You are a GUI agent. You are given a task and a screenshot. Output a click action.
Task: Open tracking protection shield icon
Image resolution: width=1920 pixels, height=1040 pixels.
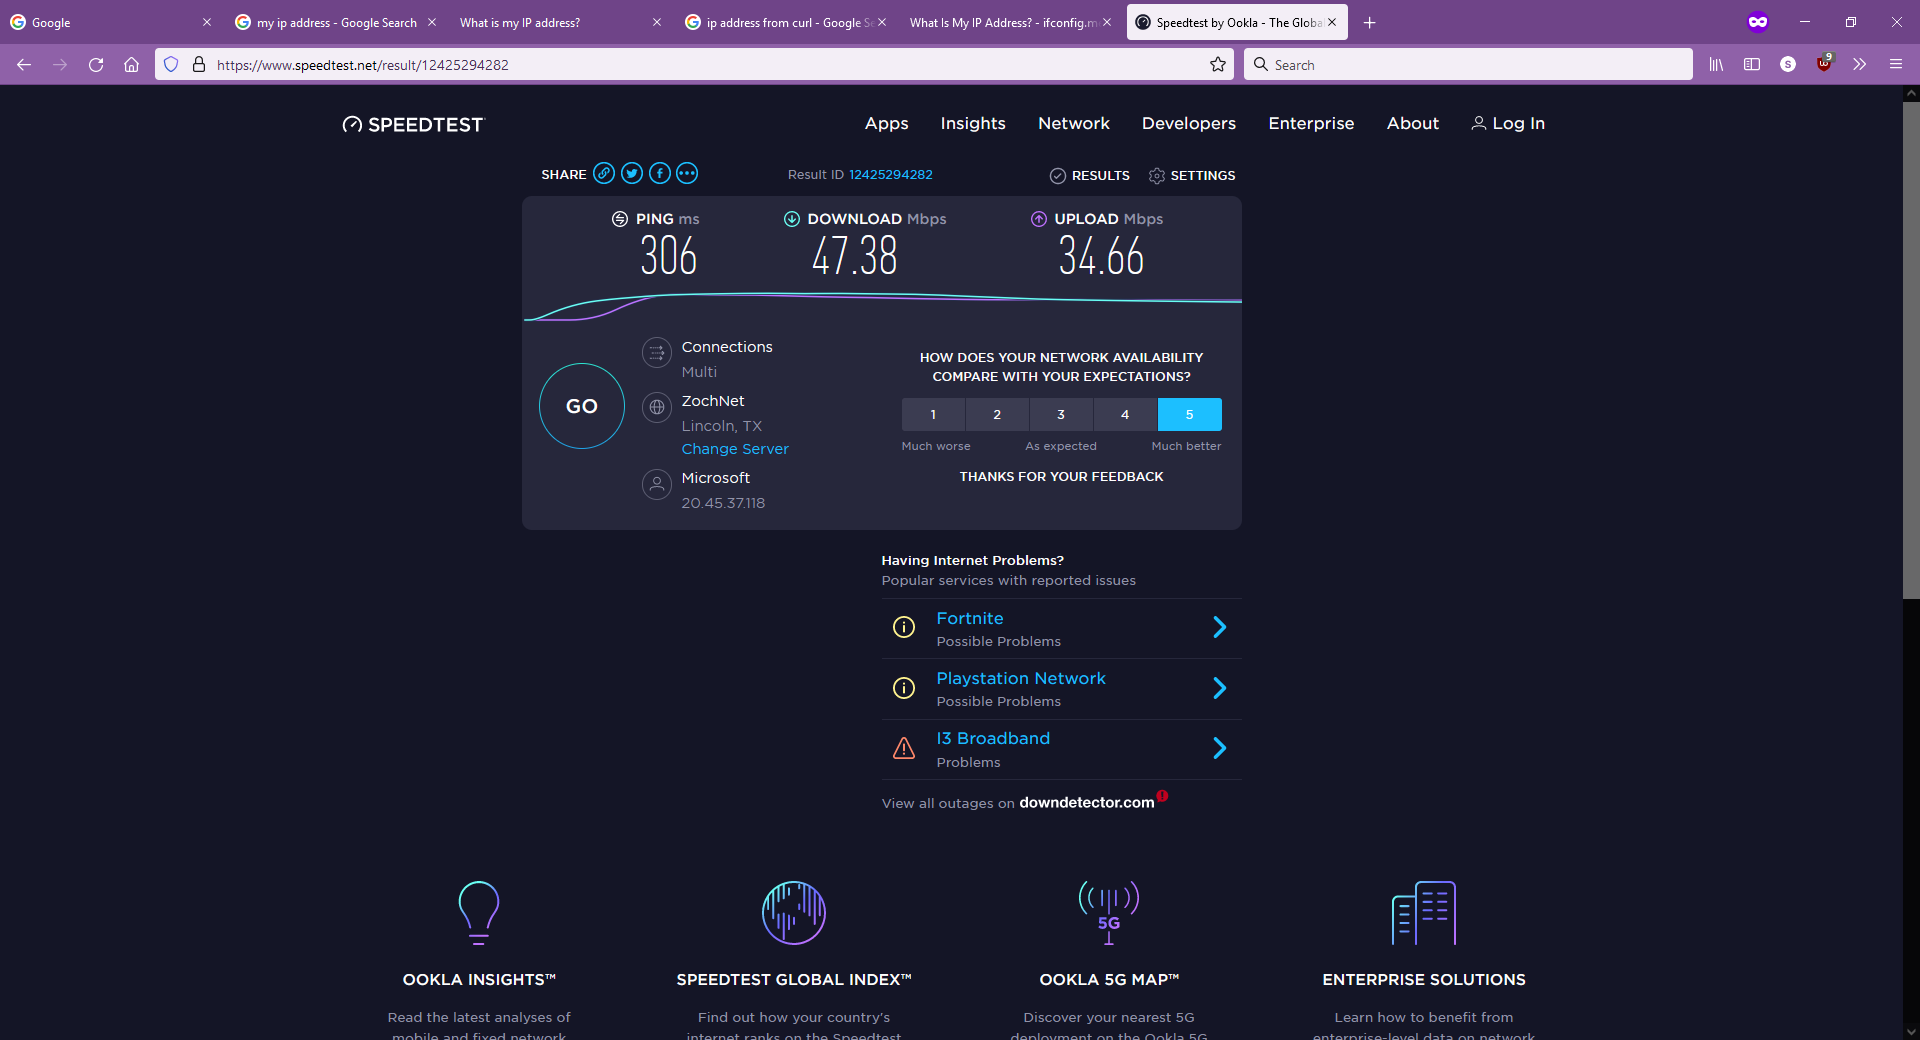171,64
